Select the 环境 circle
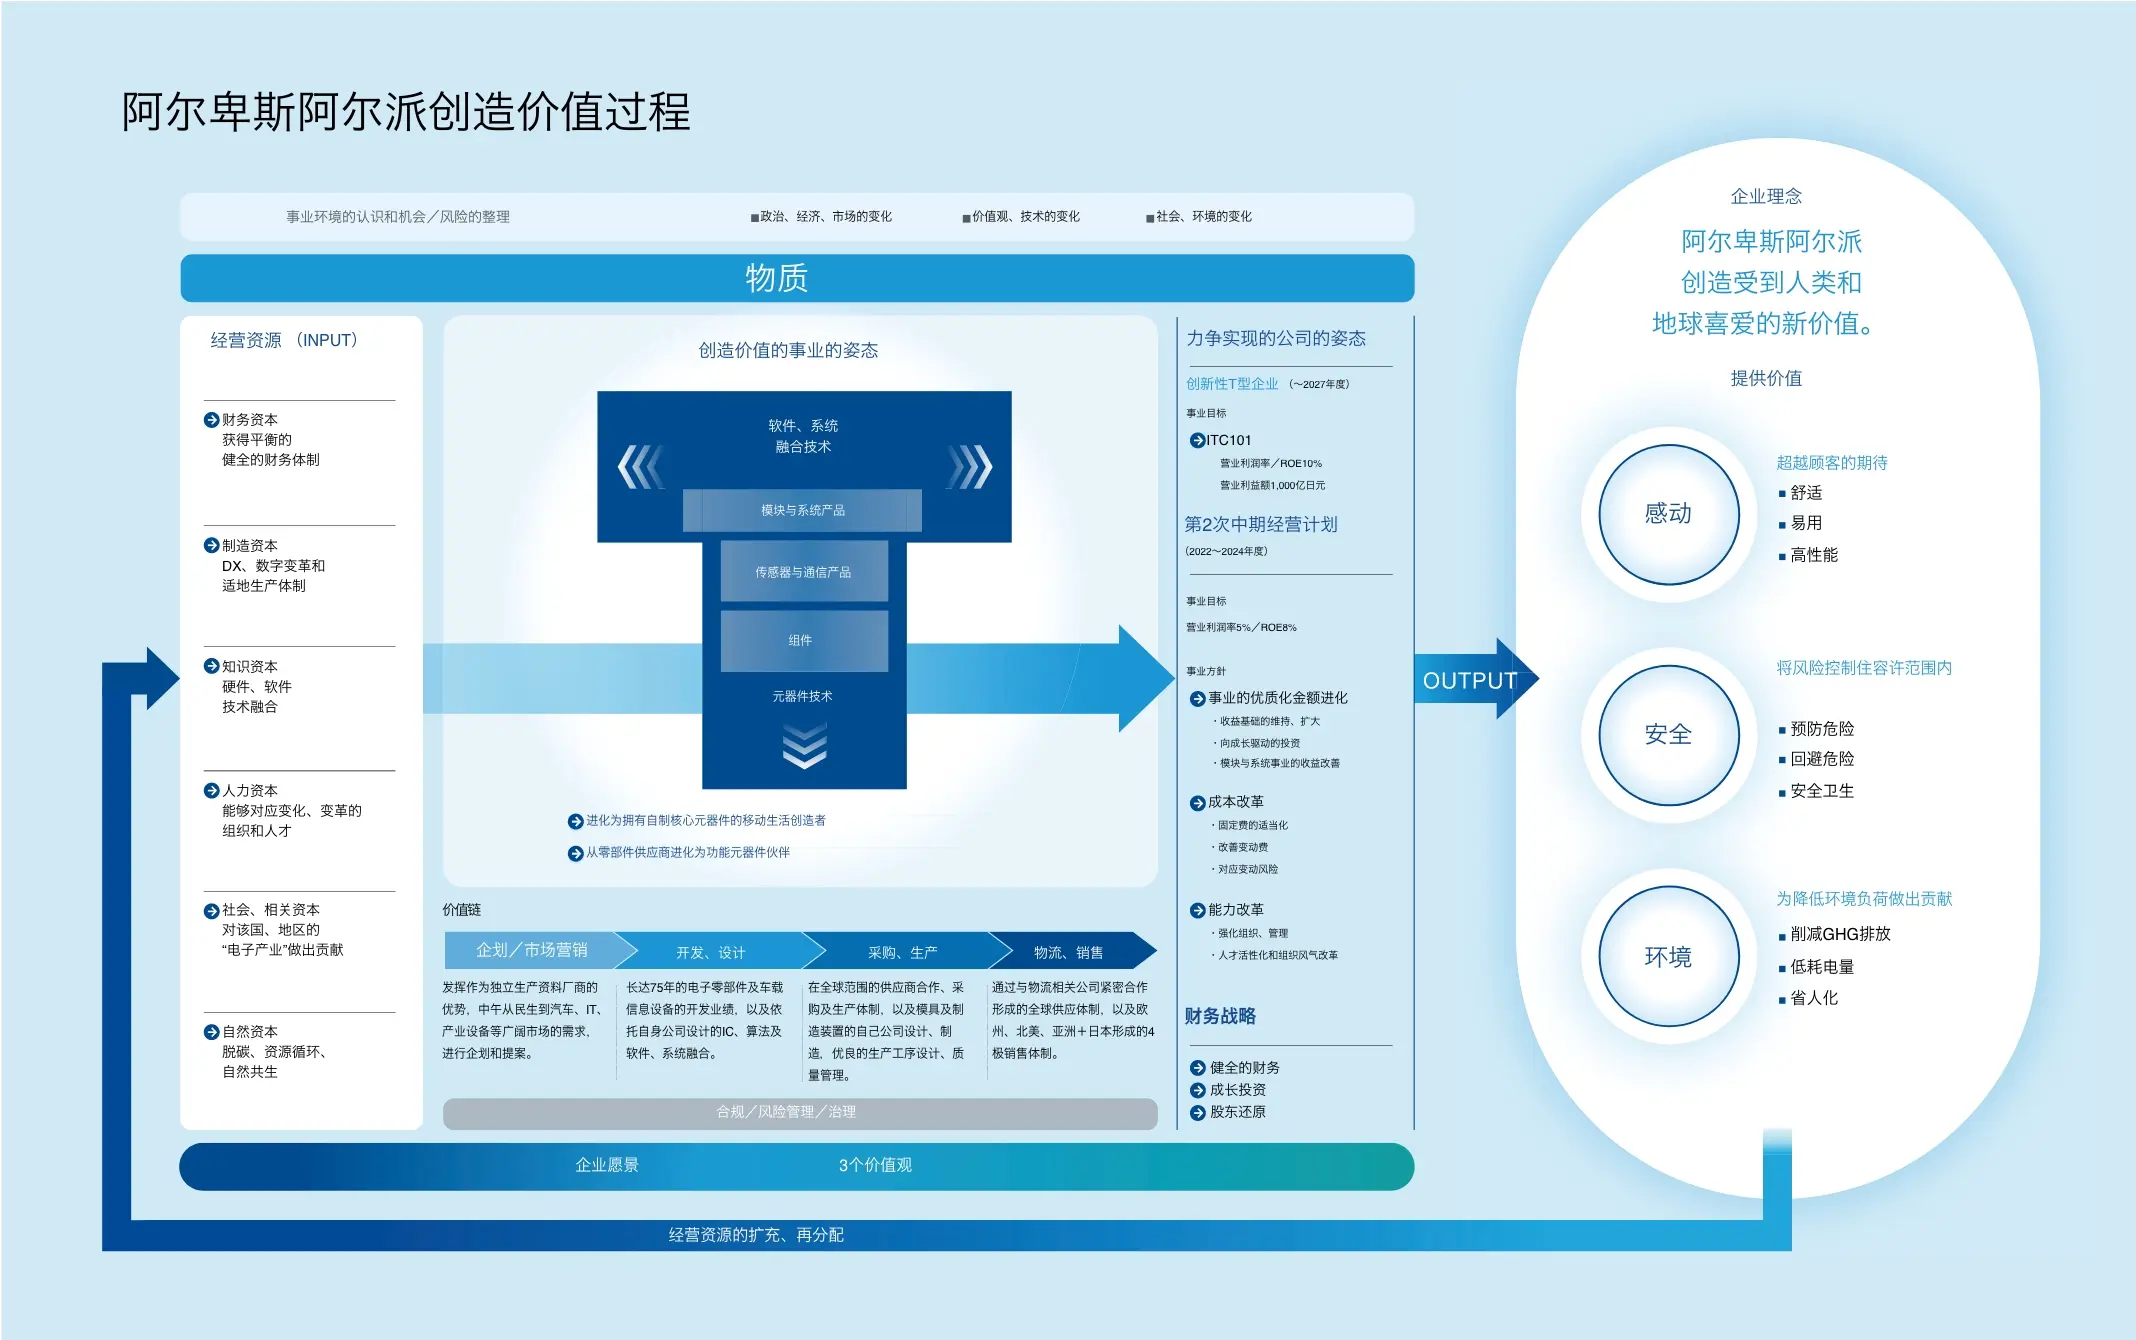 (x=1669, y=957)
